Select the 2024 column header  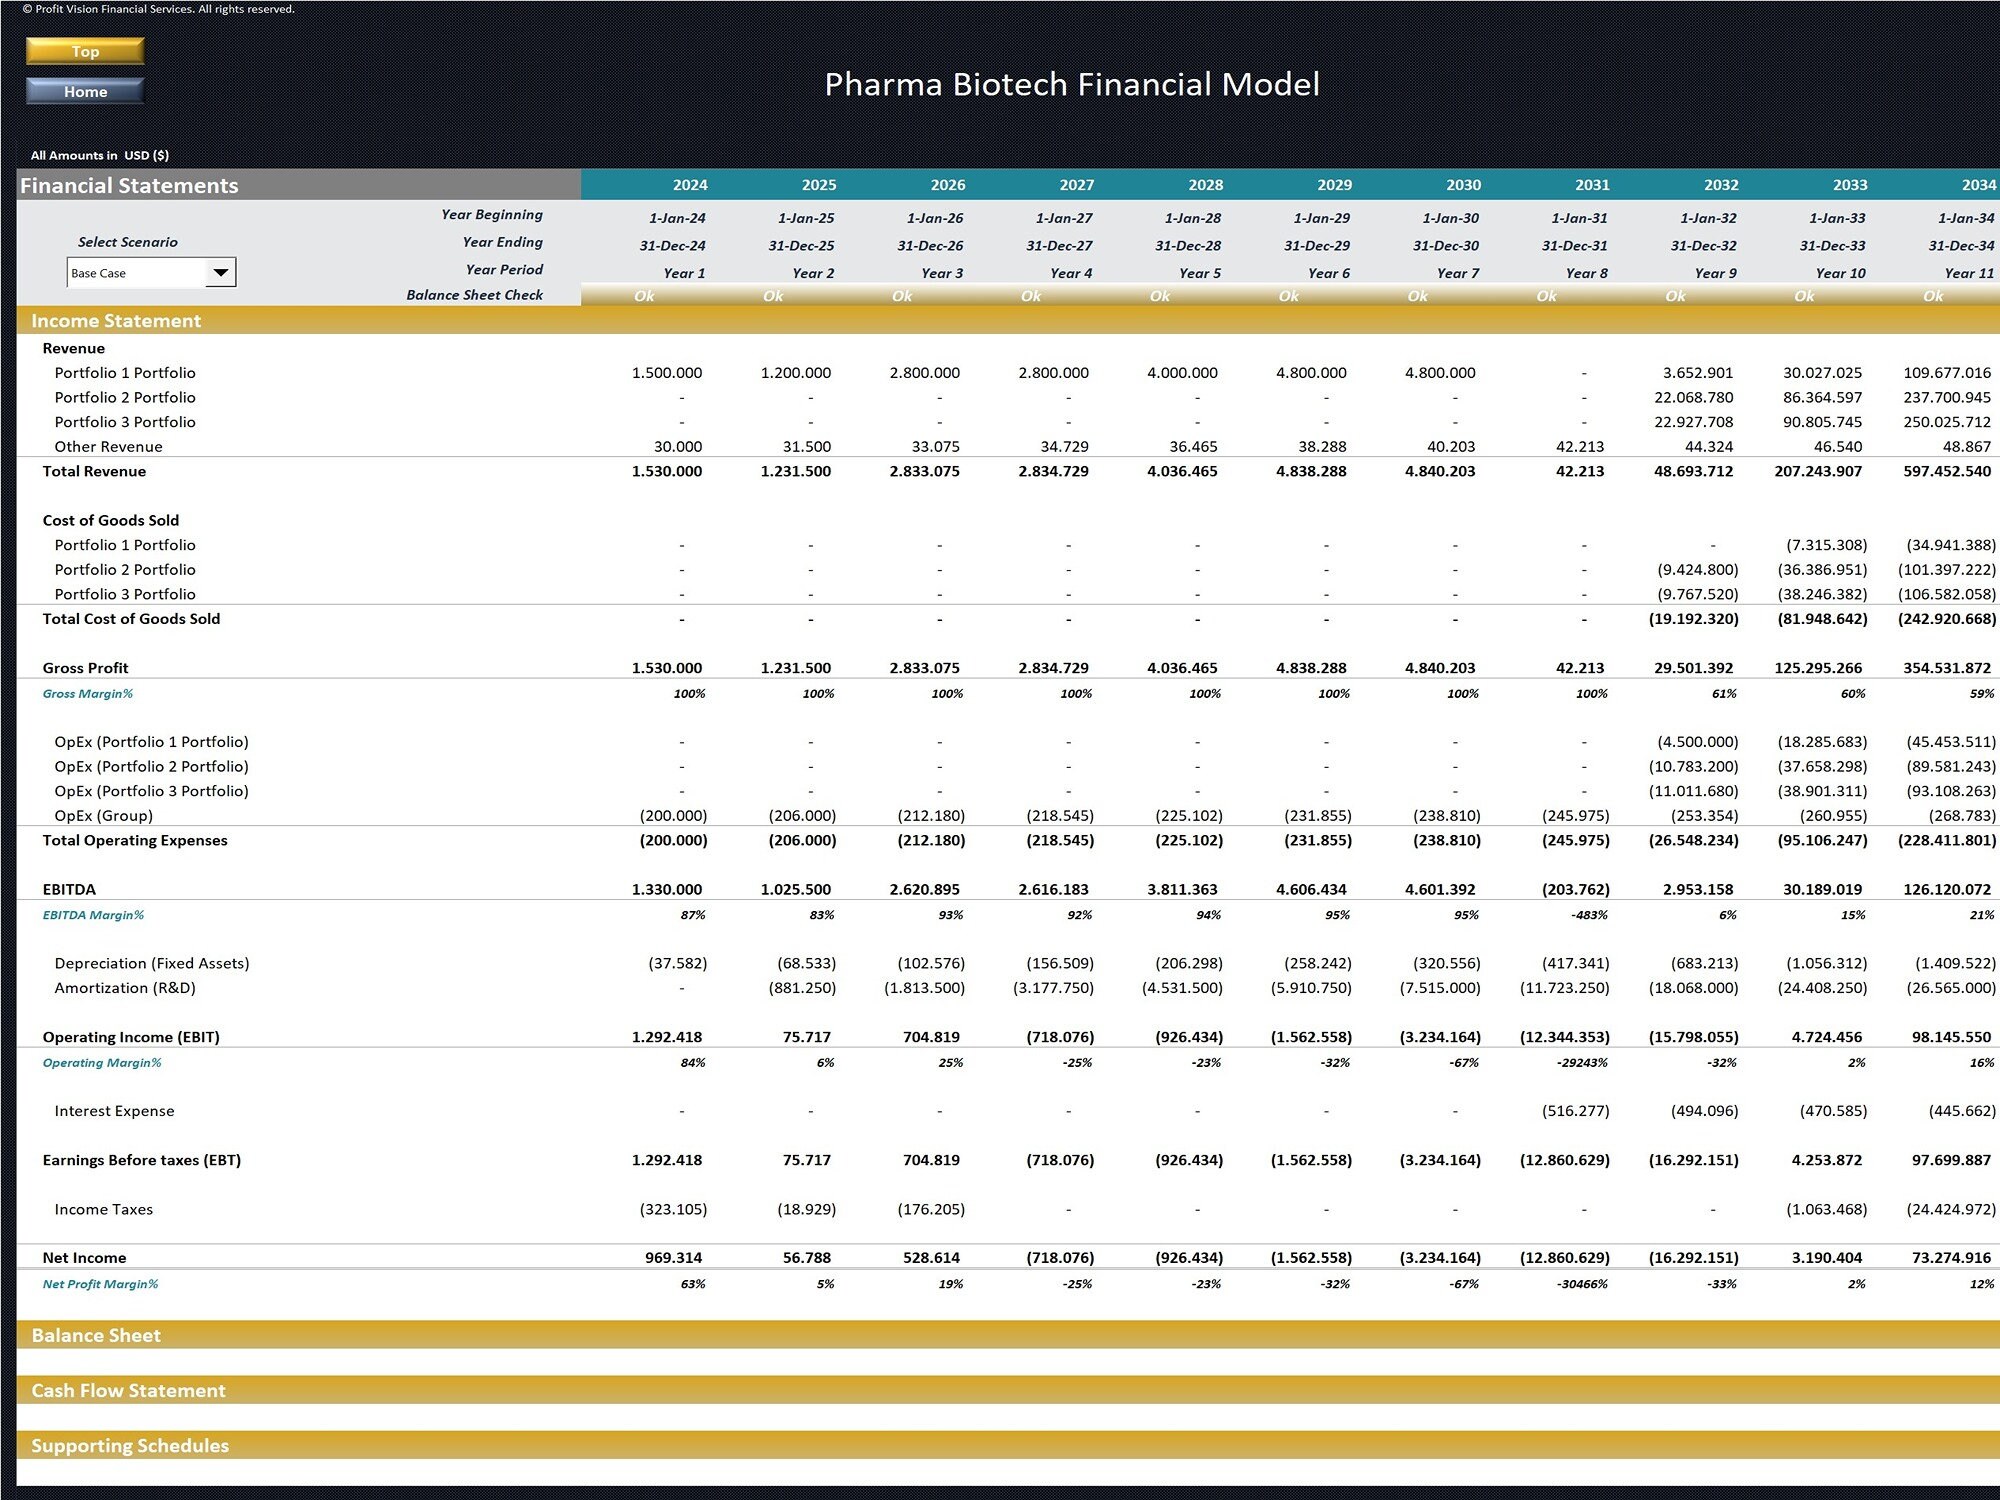pyautogui.click(x=692, y=185)
